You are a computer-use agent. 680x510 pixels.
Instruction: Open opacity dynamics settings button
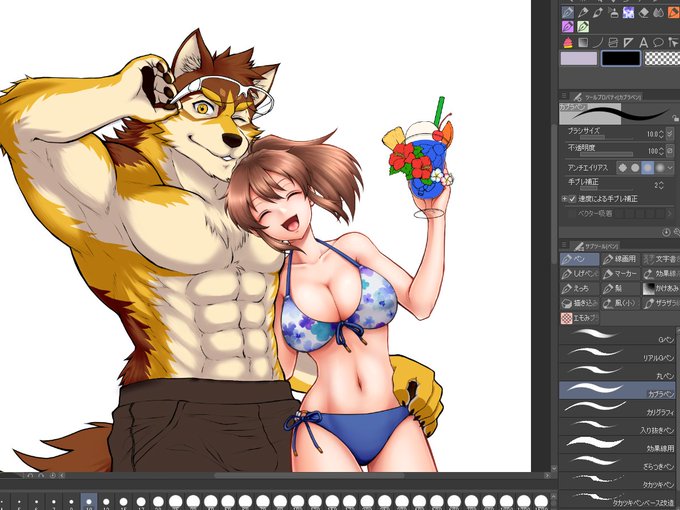[x=670, y=150]
